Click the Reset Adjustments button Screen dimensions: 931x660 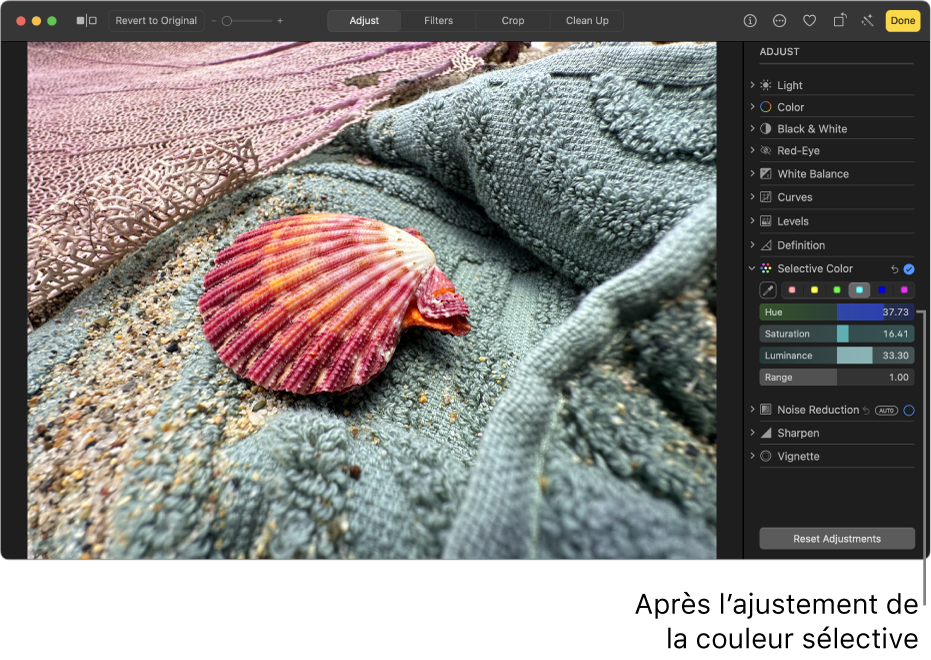pos(837,539)
